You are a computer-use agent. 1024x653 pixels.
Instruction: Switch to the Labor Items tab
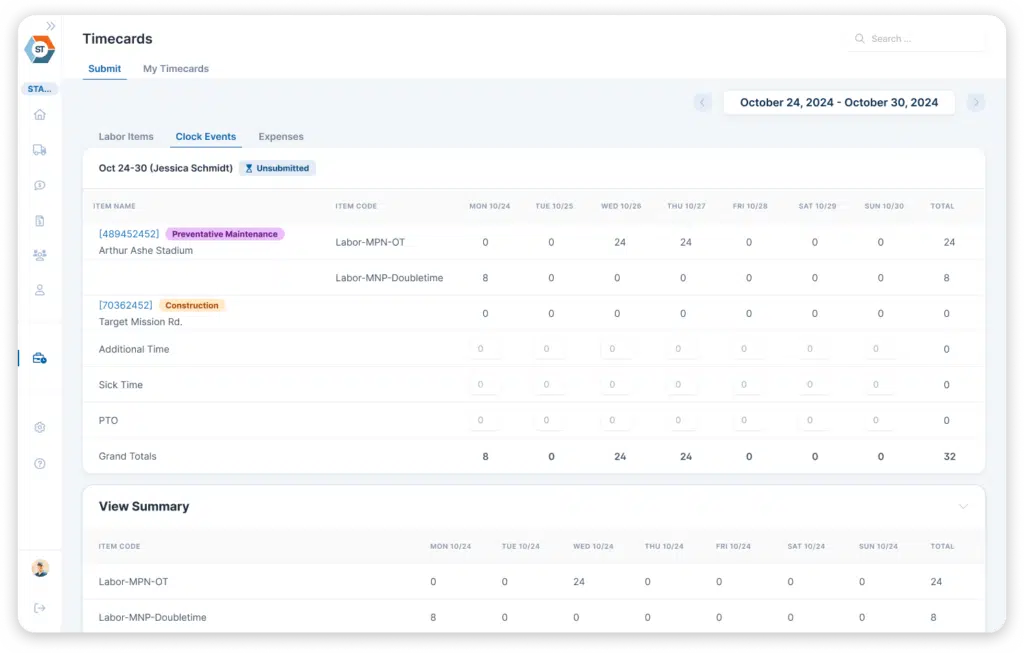coord(126,137)
